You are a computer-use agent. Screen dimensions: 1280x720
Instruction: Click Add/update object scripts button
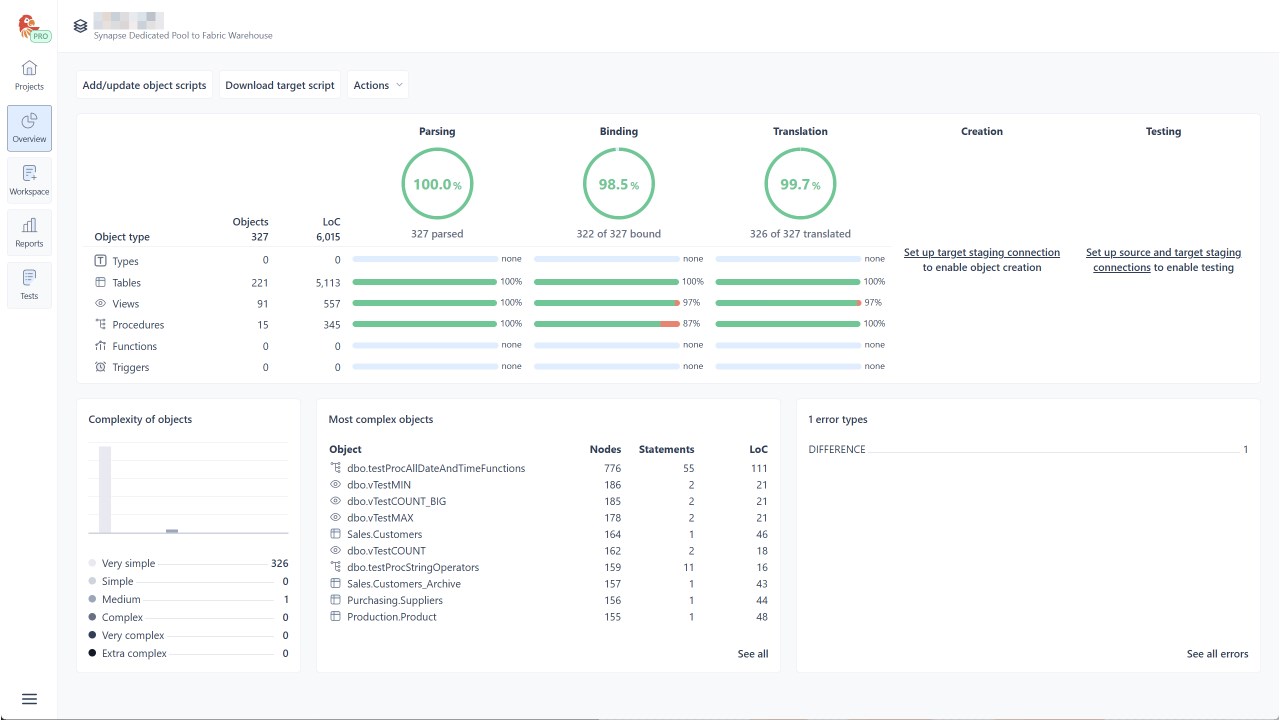pyautogui.click(x=144, y=85)
